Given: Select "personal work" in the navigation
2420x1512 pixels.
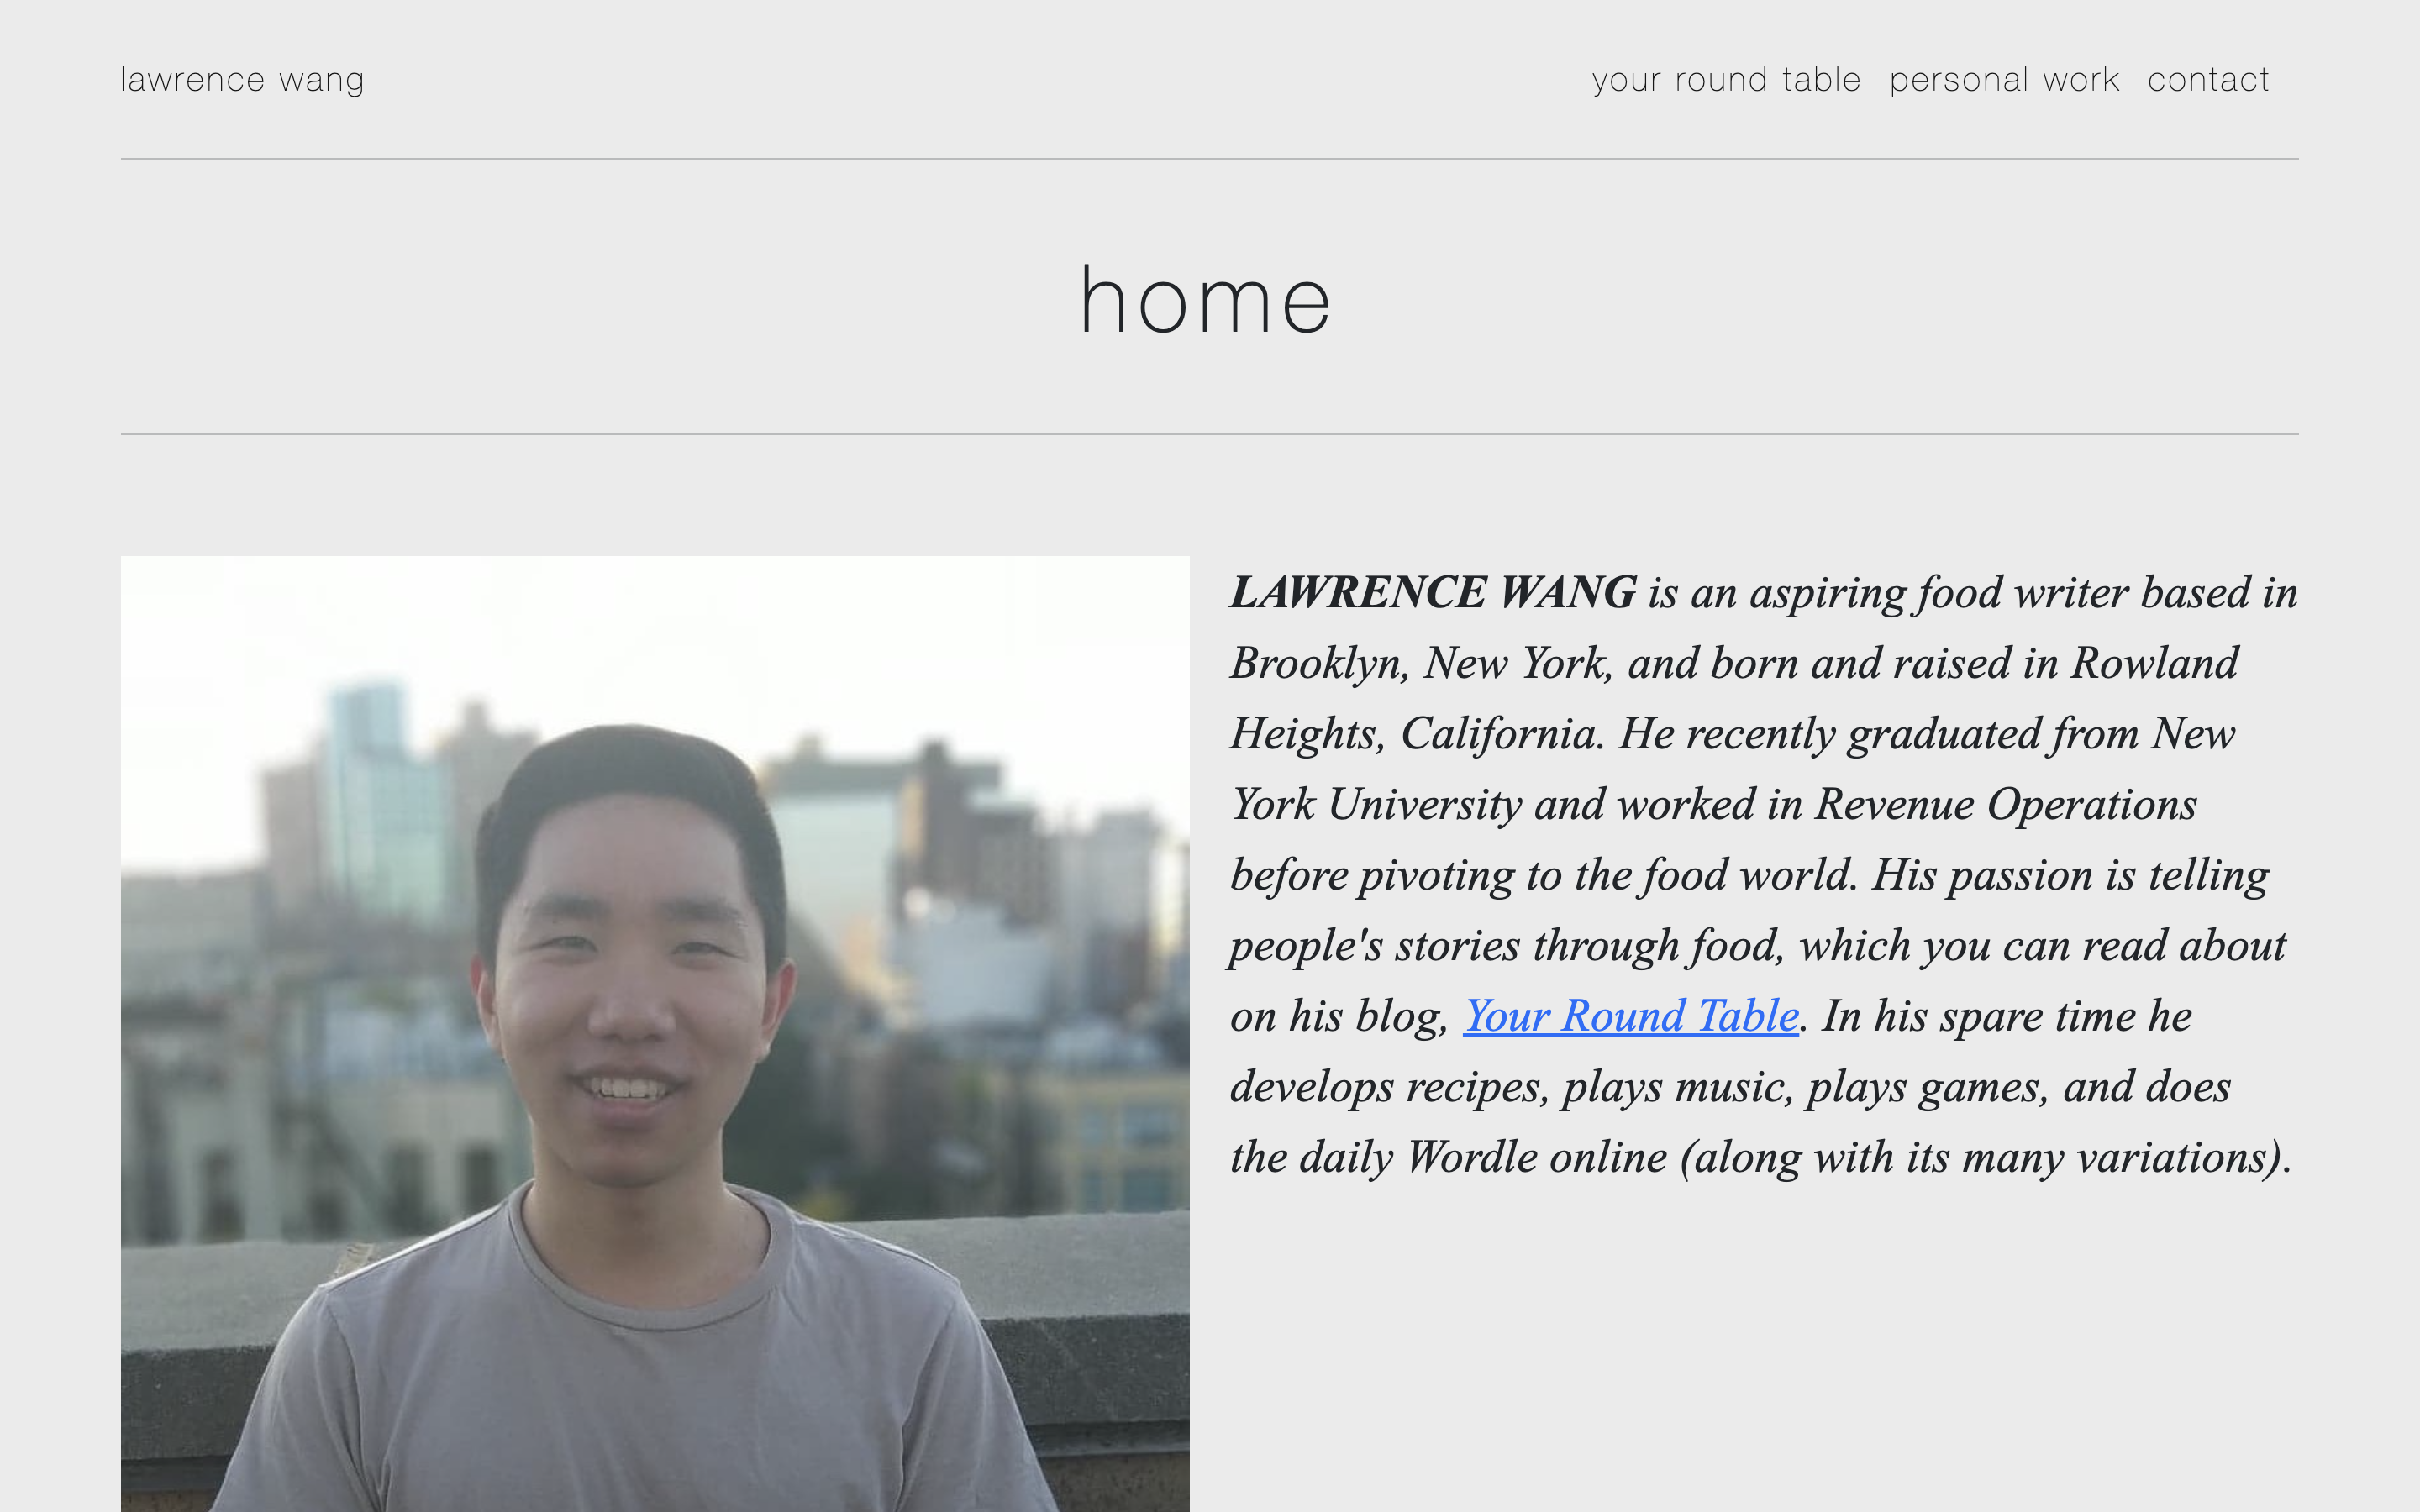Looking at the screenshot, I should click(2003, 79).
